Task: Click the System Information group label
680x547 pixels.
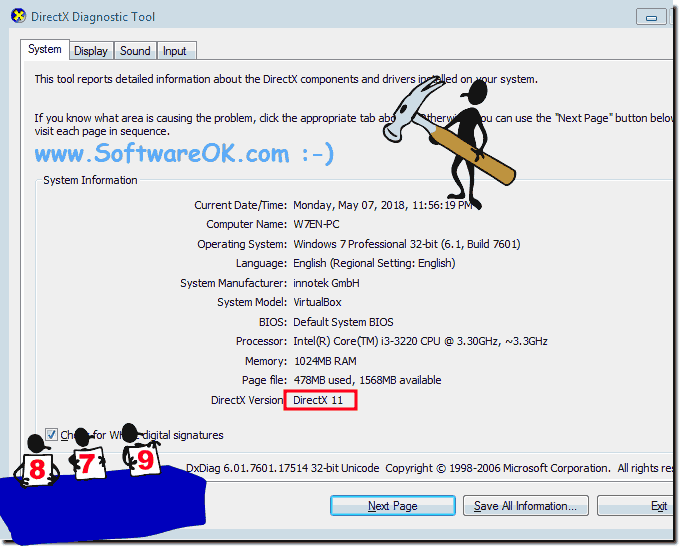Action: click(90, 180)
